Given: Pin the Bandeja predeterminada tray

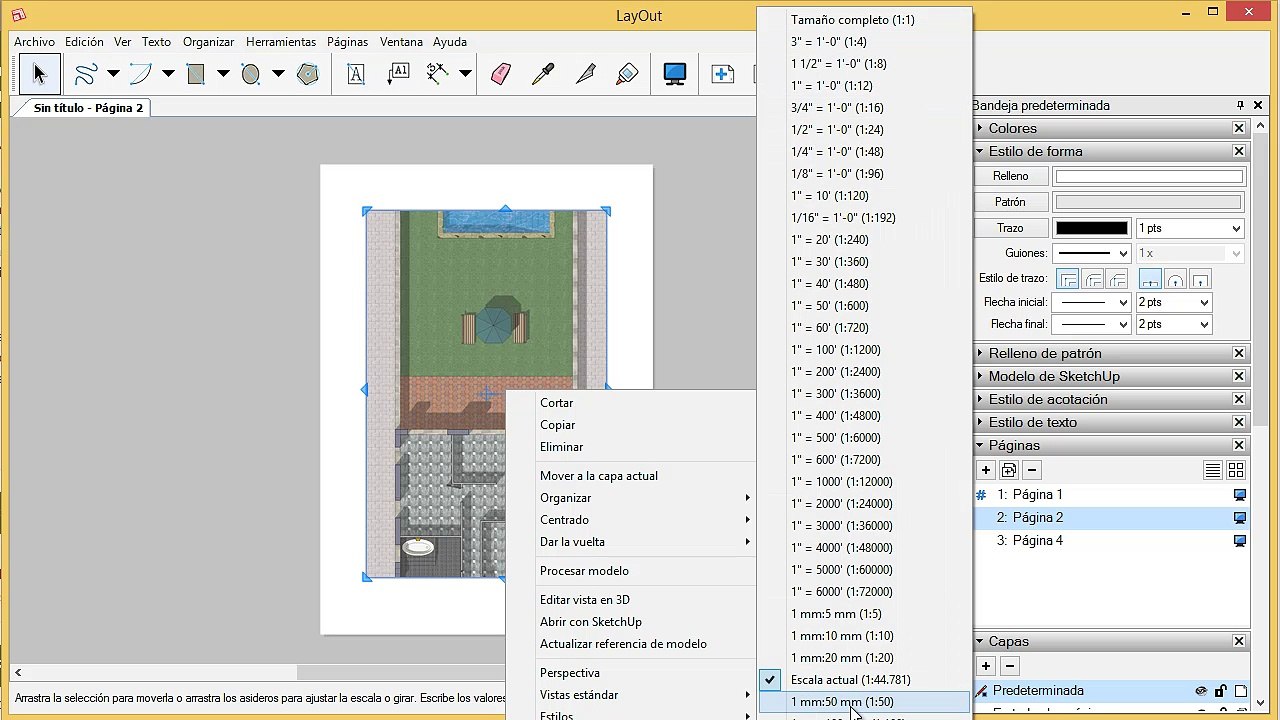Looking at the screenshot, I should coord(1240,105).
